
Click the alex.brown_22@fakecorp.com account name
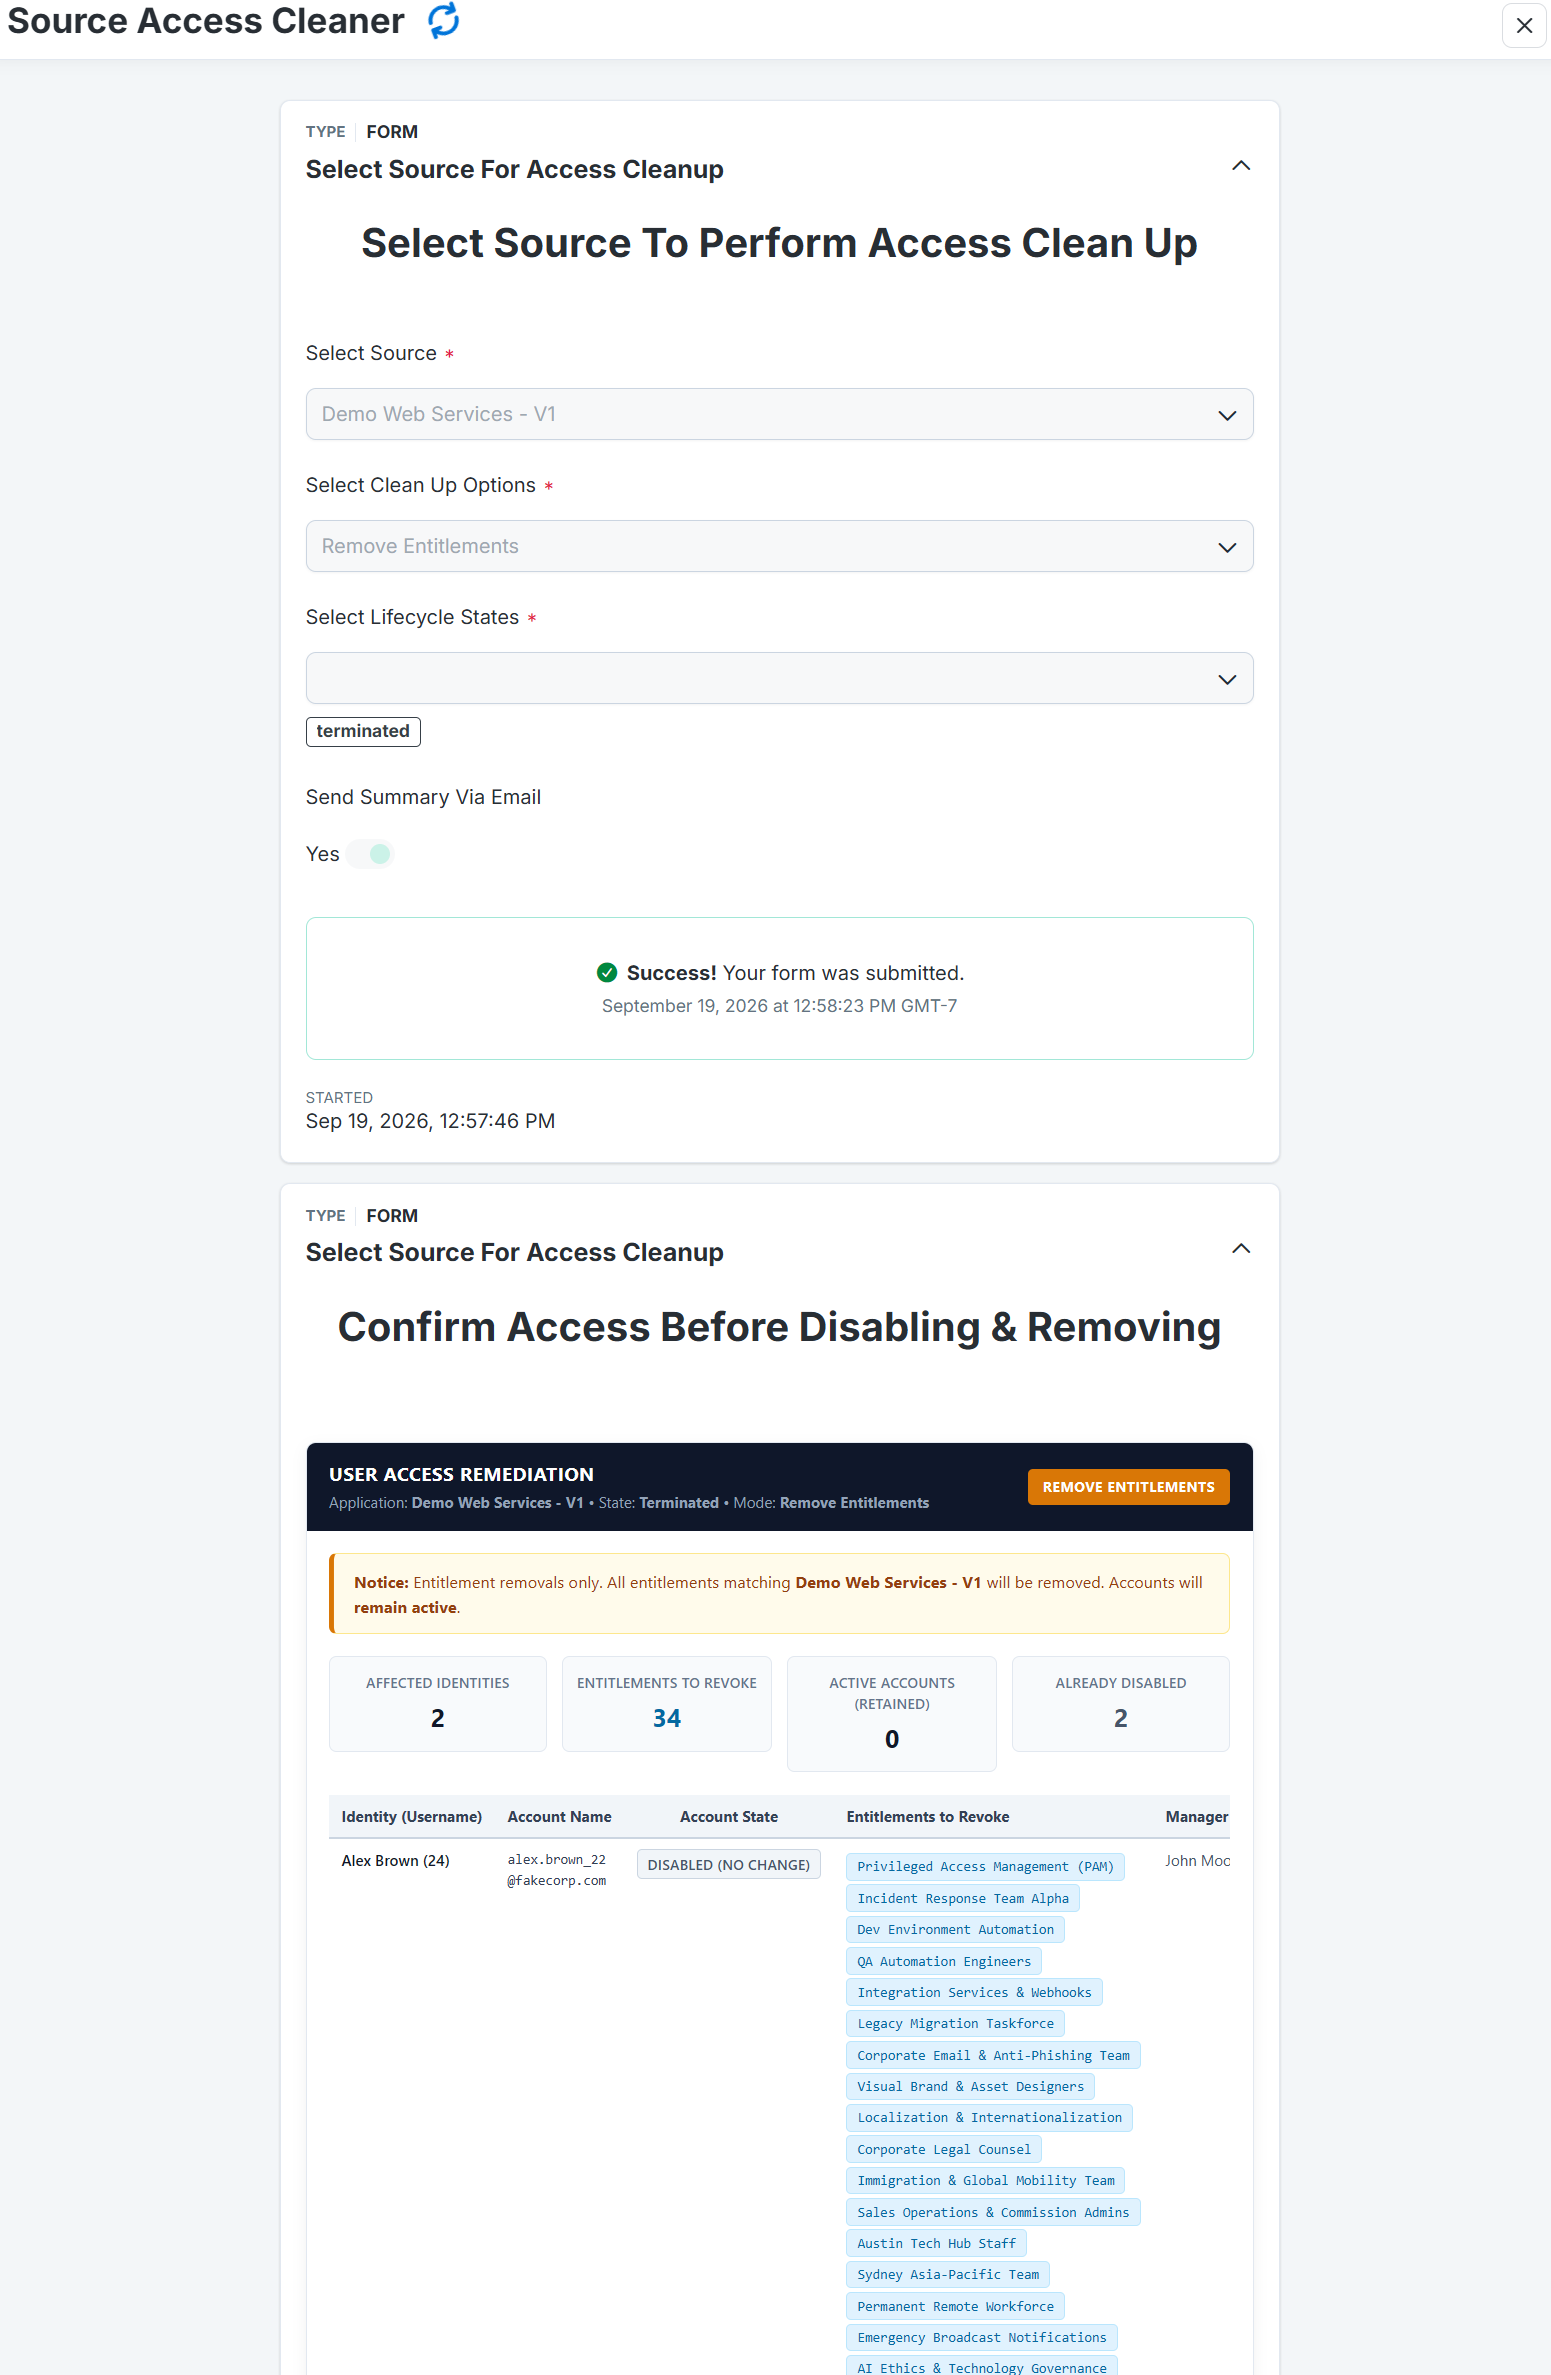pyautogui.click(x=556, y=1870)
